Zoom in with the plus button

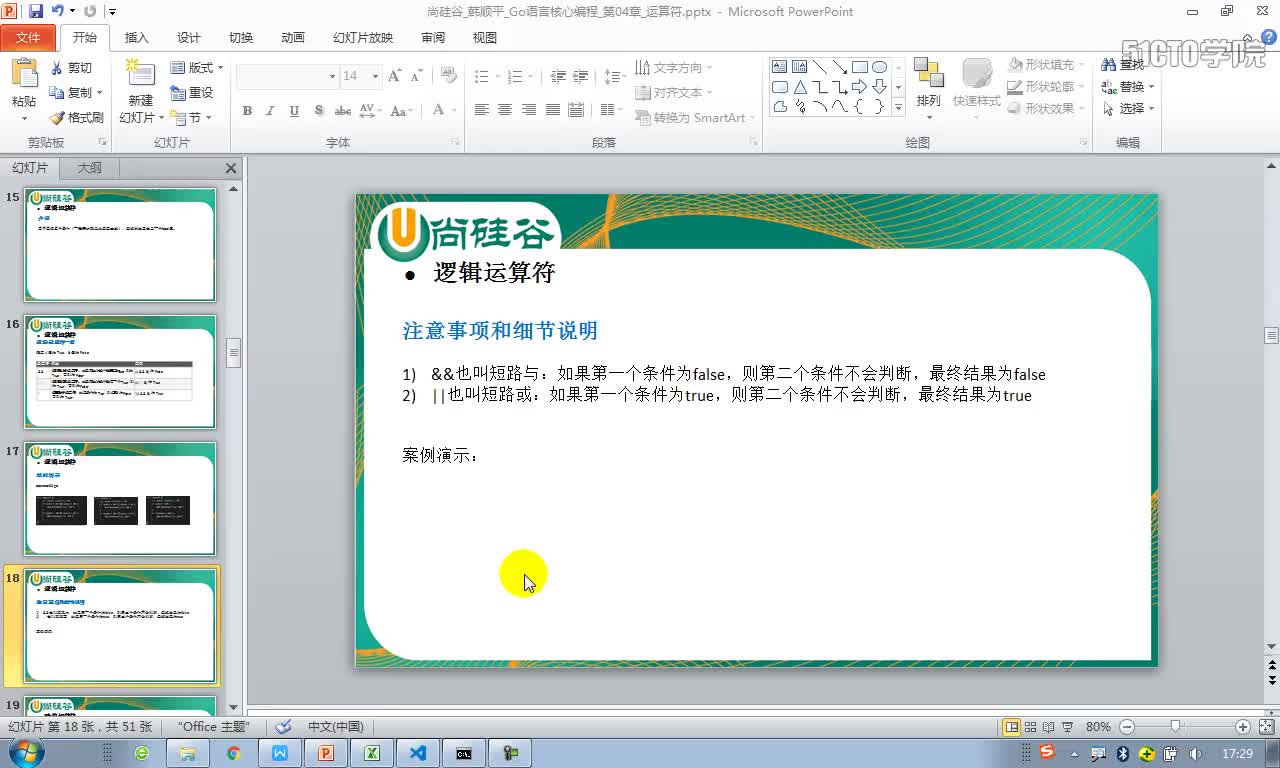click(1243, 727)
